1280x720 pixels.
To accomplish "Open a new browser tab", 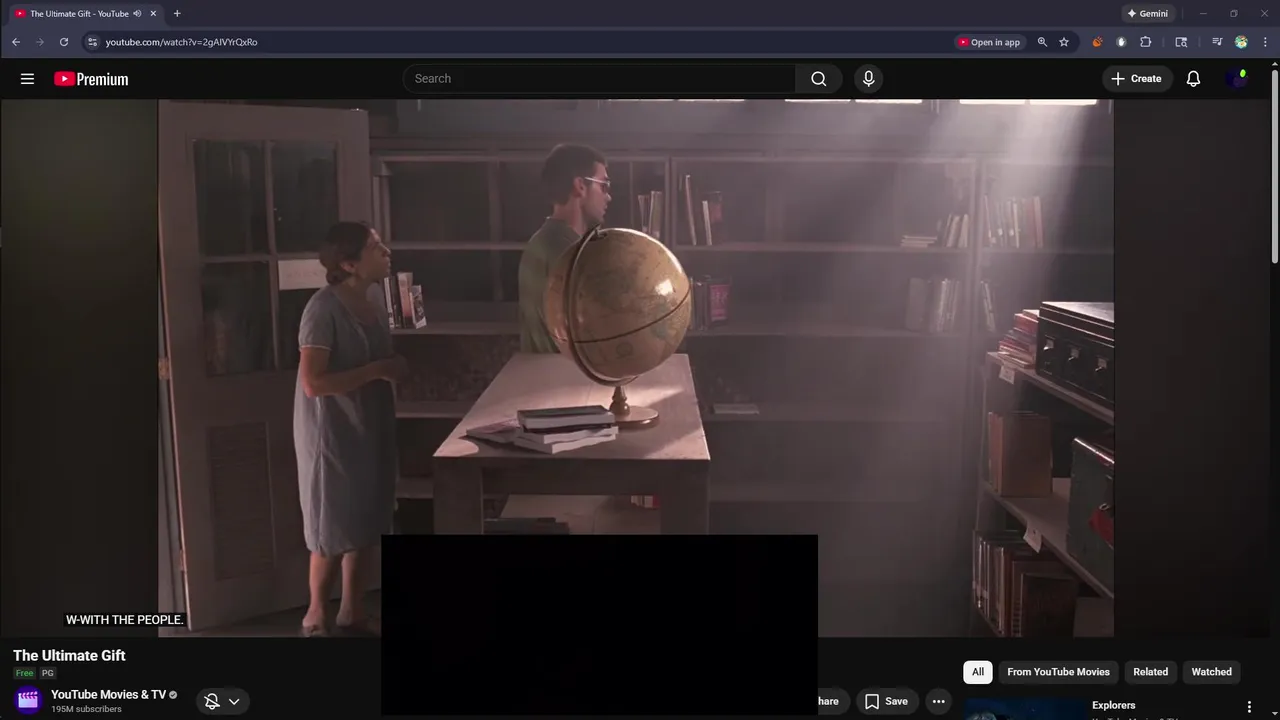I will click(x=177, y=14).
